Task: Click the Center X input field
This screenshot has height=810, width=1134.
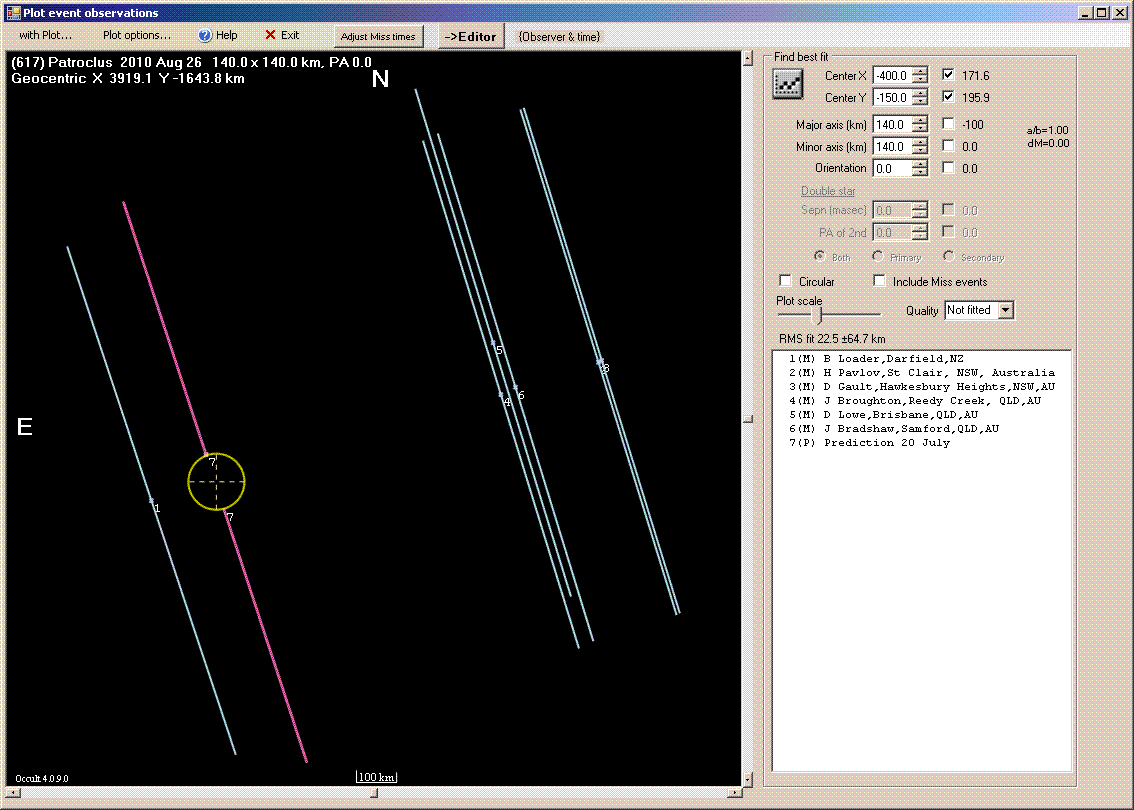Action: pyautogui.click(x=892, y=75)
